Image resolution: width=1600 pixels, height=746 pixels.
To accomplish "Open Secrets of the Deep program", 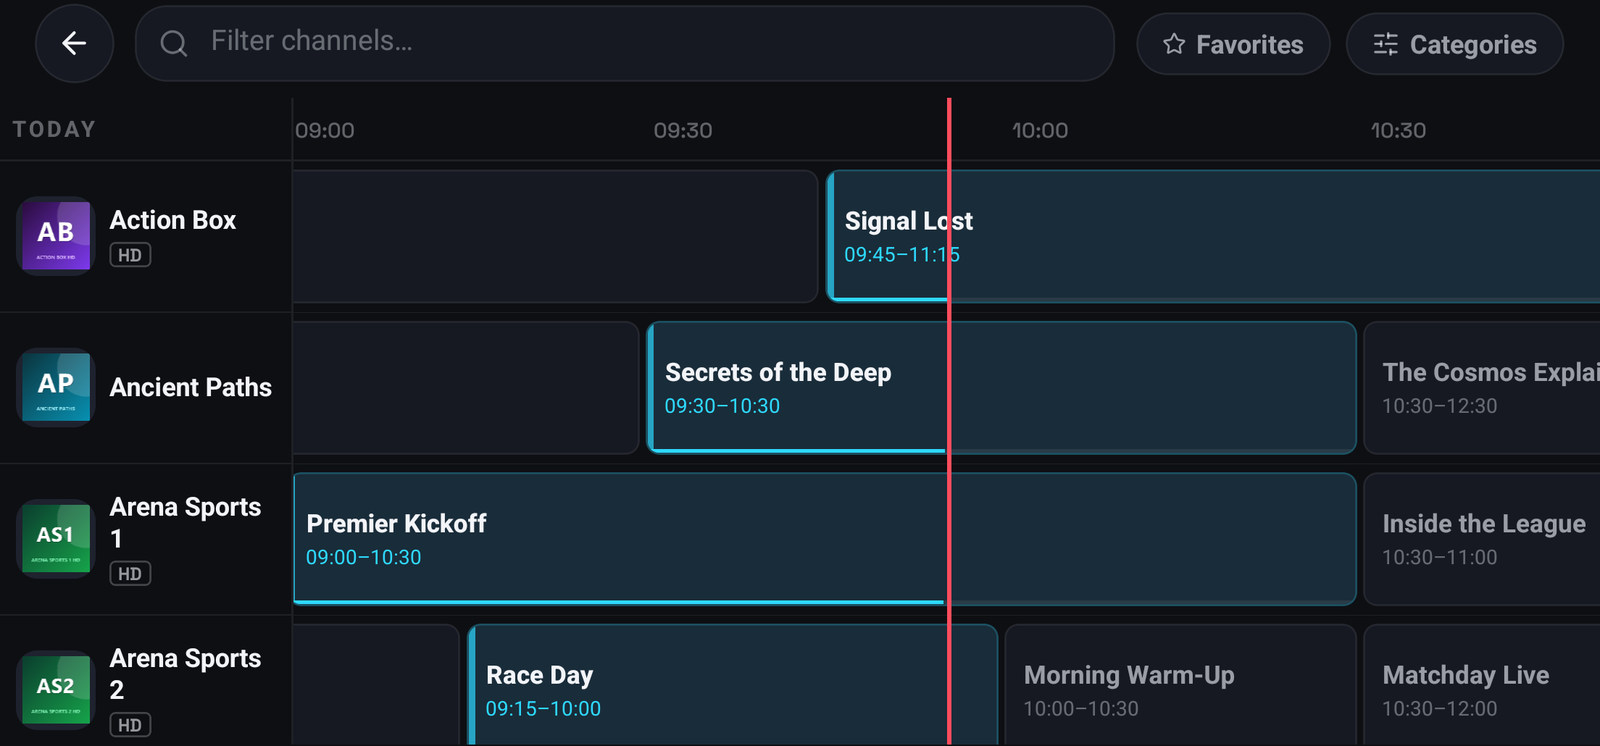I will pos(1001,387).
